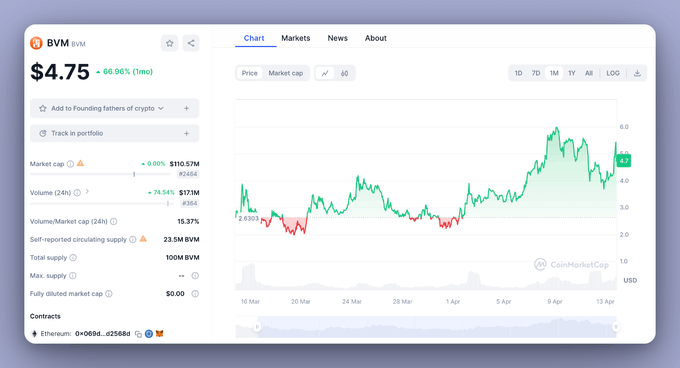680x368 pixels.
Task: Click the info icon next to Max. supply label
Action: (x=73, y=276)
